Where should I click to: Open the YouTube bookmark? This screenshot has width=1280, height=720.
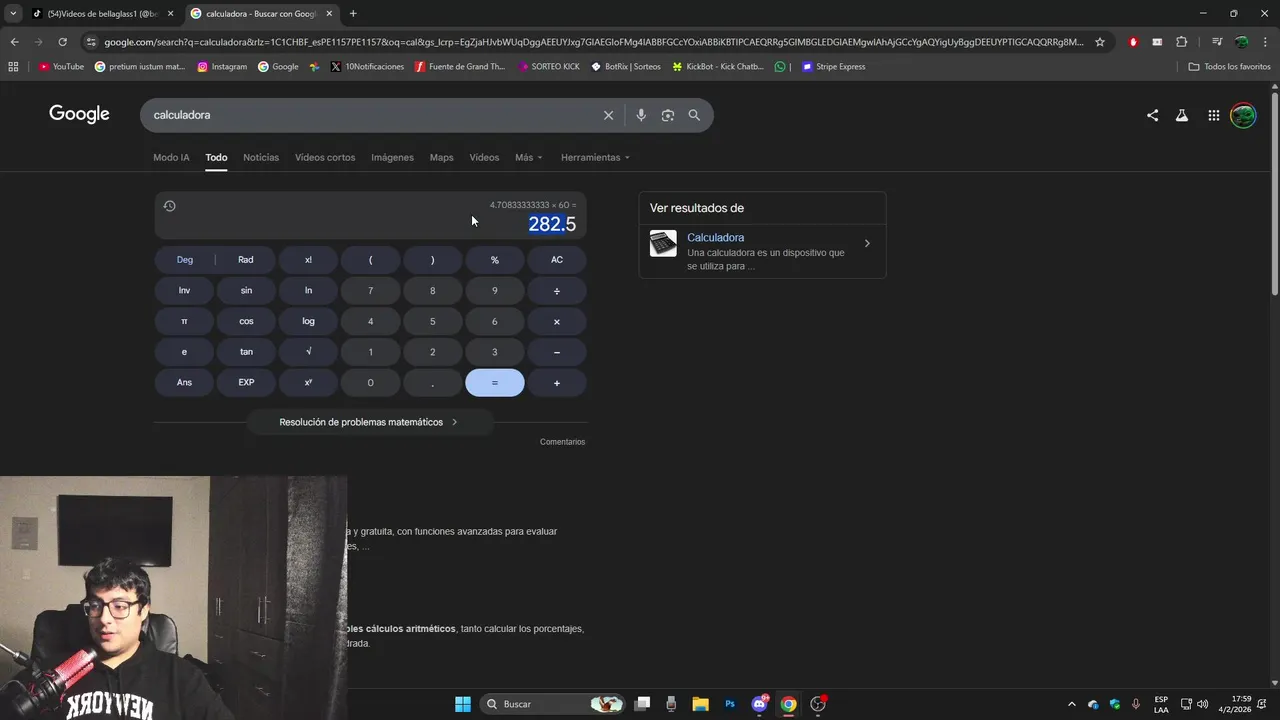pyautogui.click(x=61, y=67)
